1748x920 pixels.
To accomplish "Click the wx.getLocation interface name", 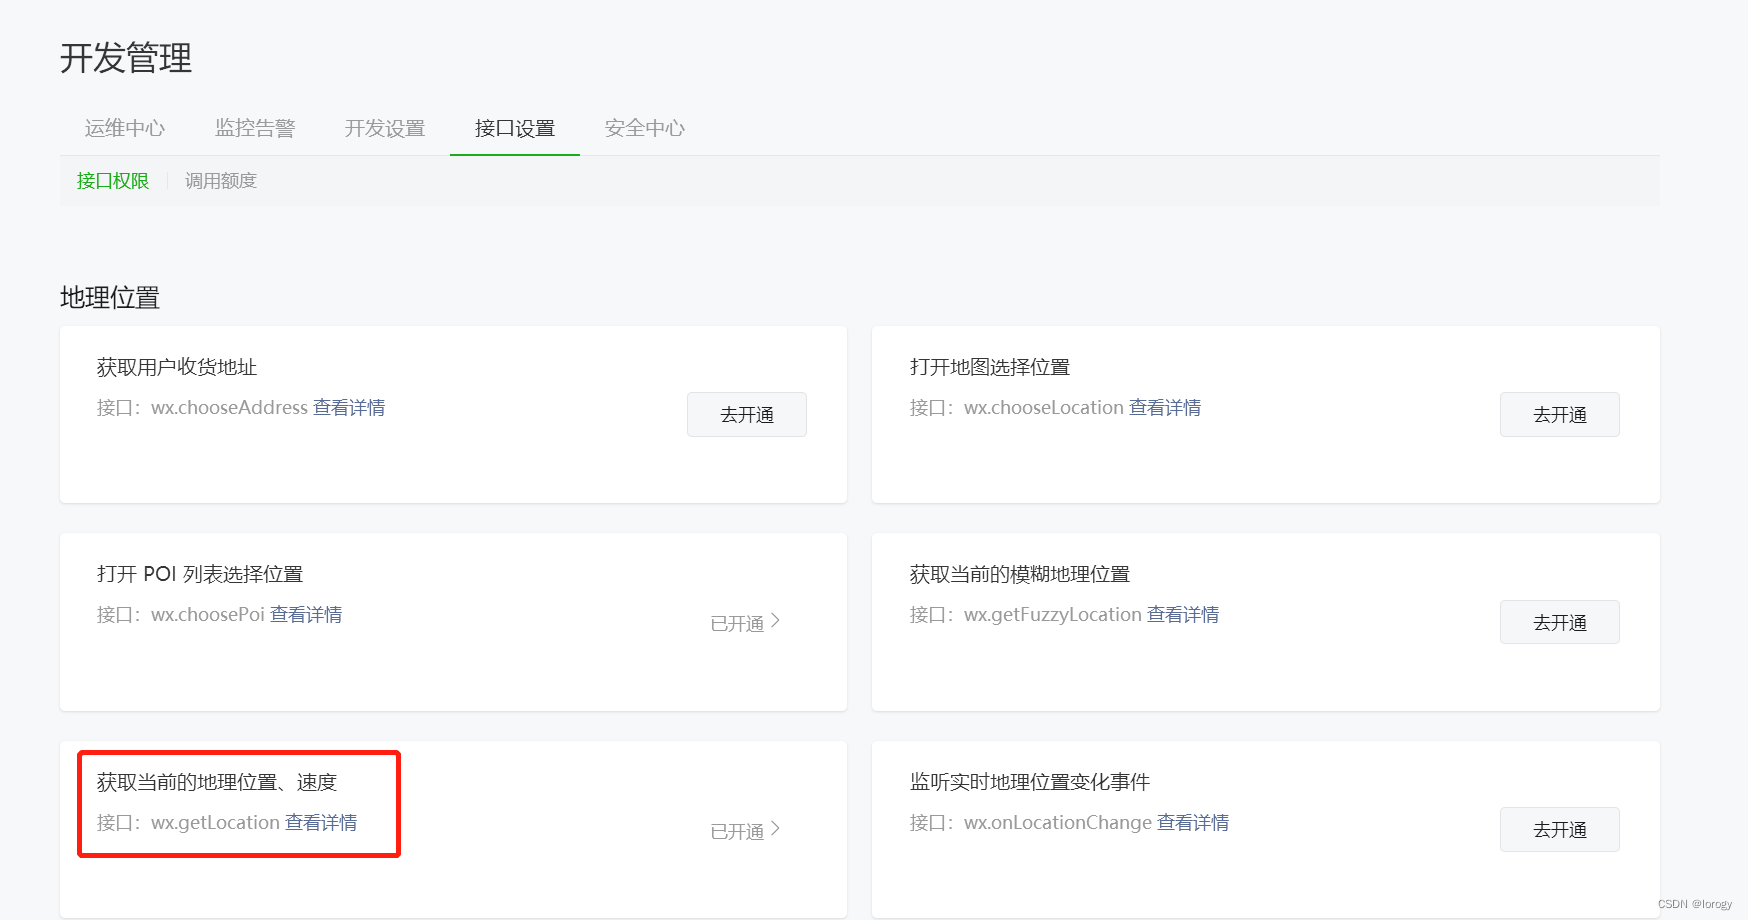I will click(x=215, y=823).
